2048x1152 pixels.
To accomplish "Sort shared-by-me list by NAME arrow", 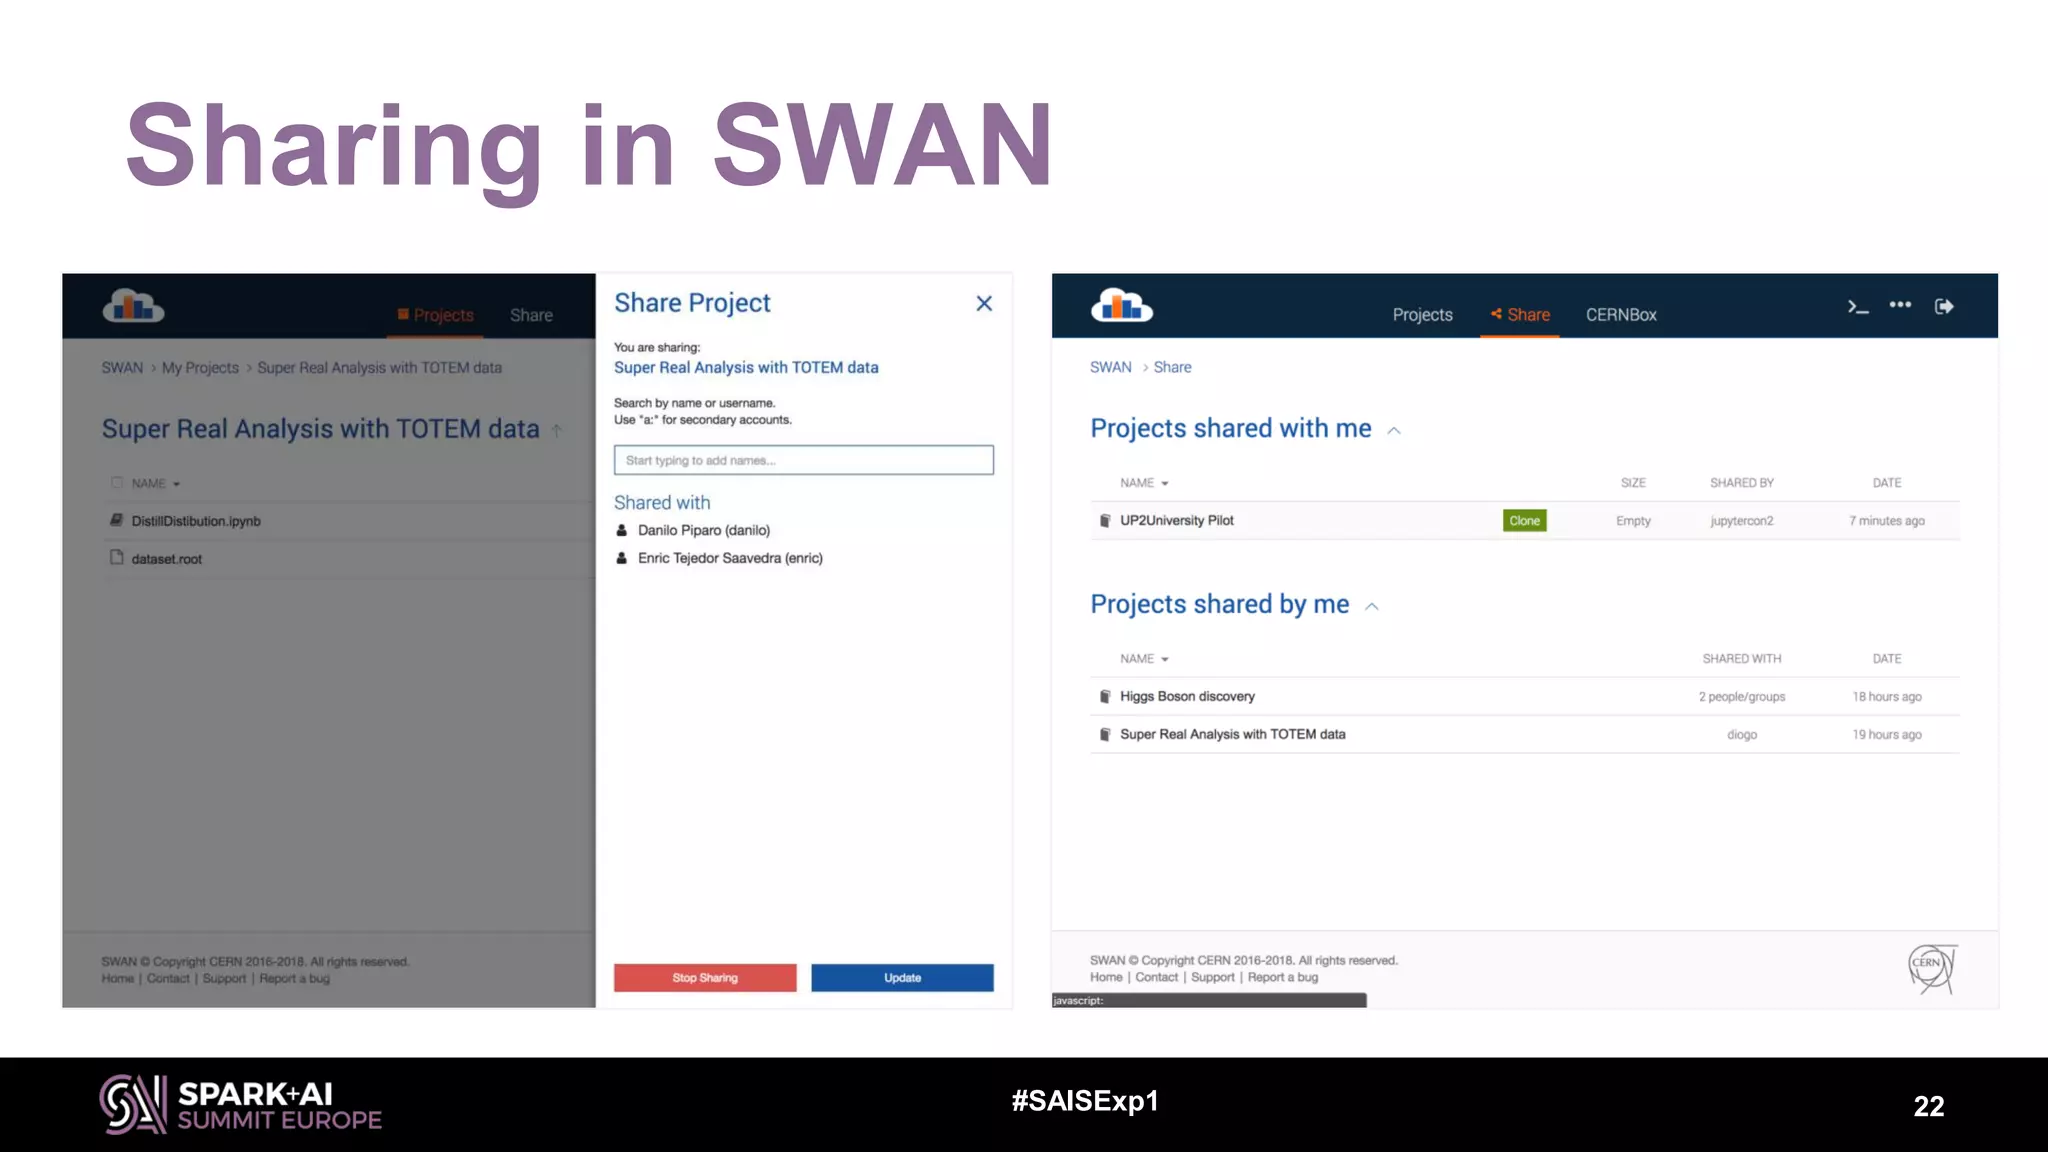I will coord(1165,660).
